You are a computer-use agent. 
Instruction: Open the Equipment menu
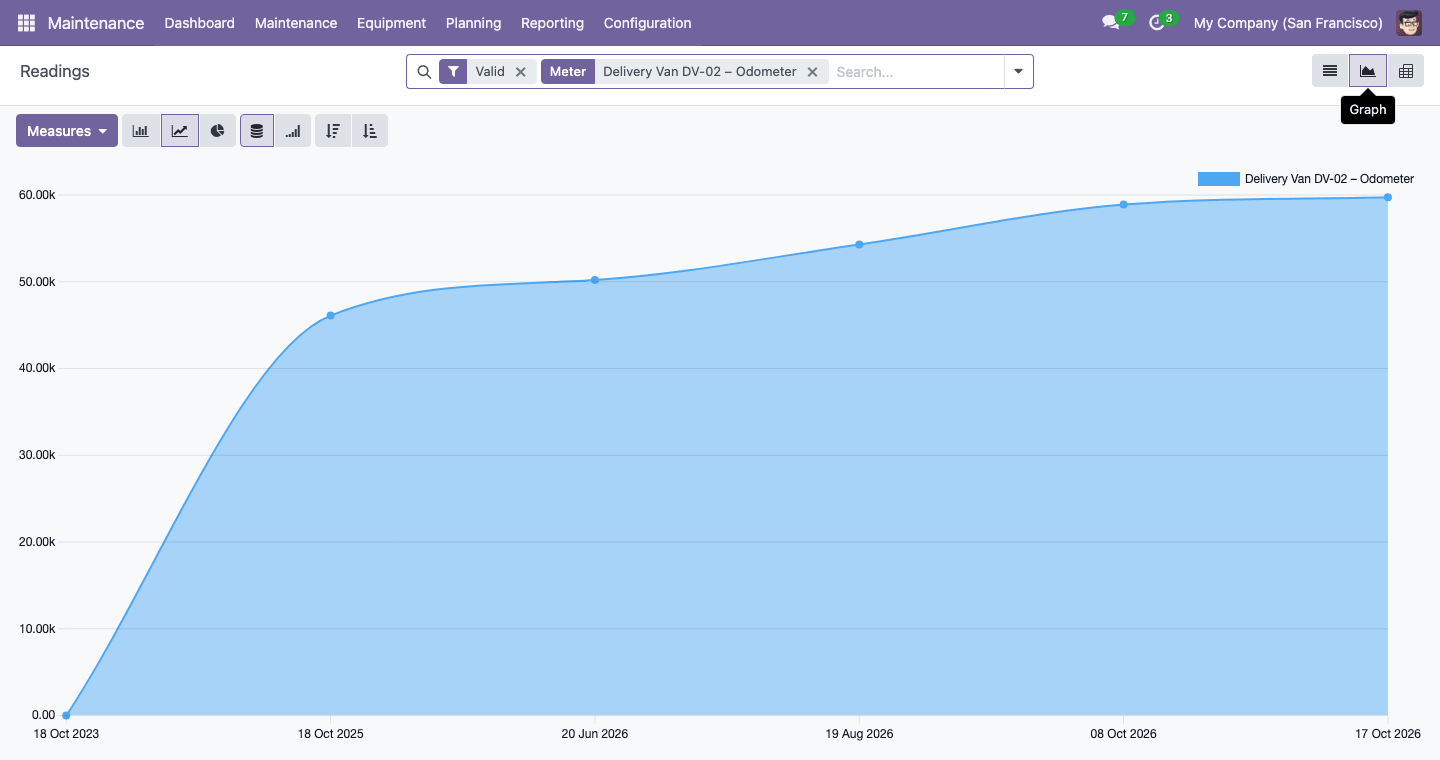391,23
